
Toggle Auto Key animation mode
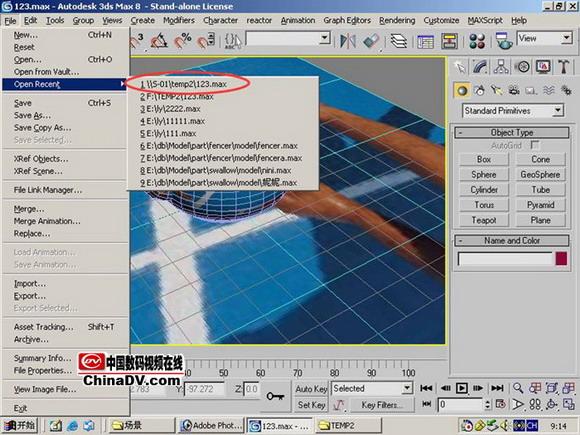click(311, 389)
